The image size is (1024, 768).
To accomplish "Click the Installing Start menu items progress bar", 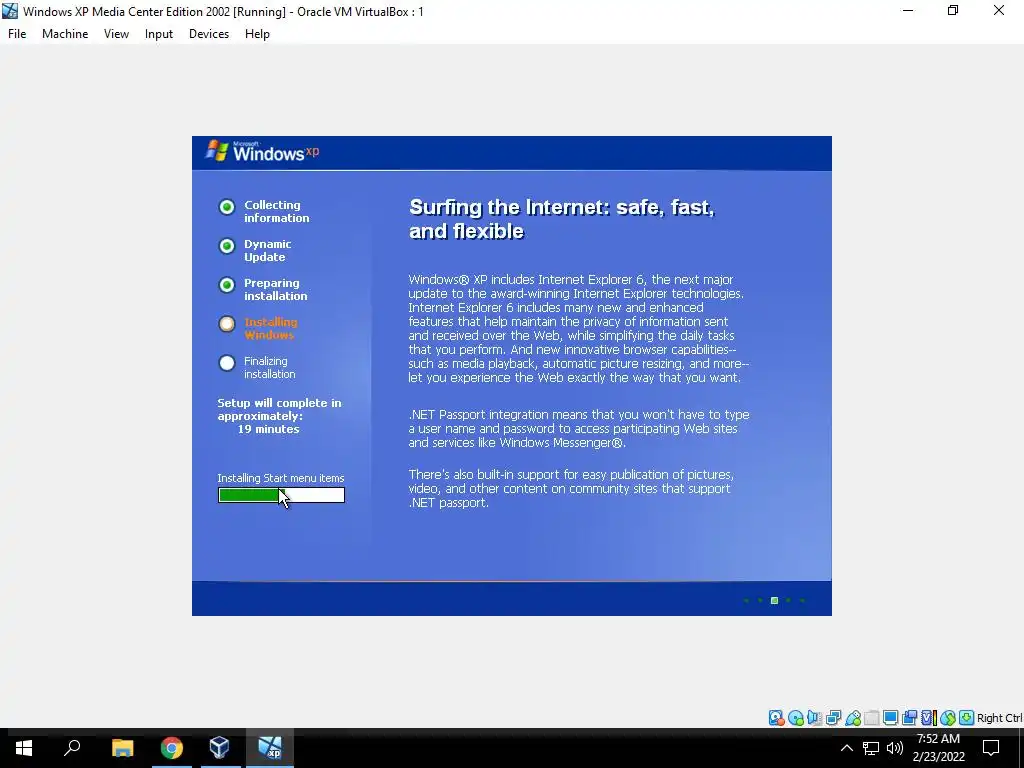I will [281, 496].
